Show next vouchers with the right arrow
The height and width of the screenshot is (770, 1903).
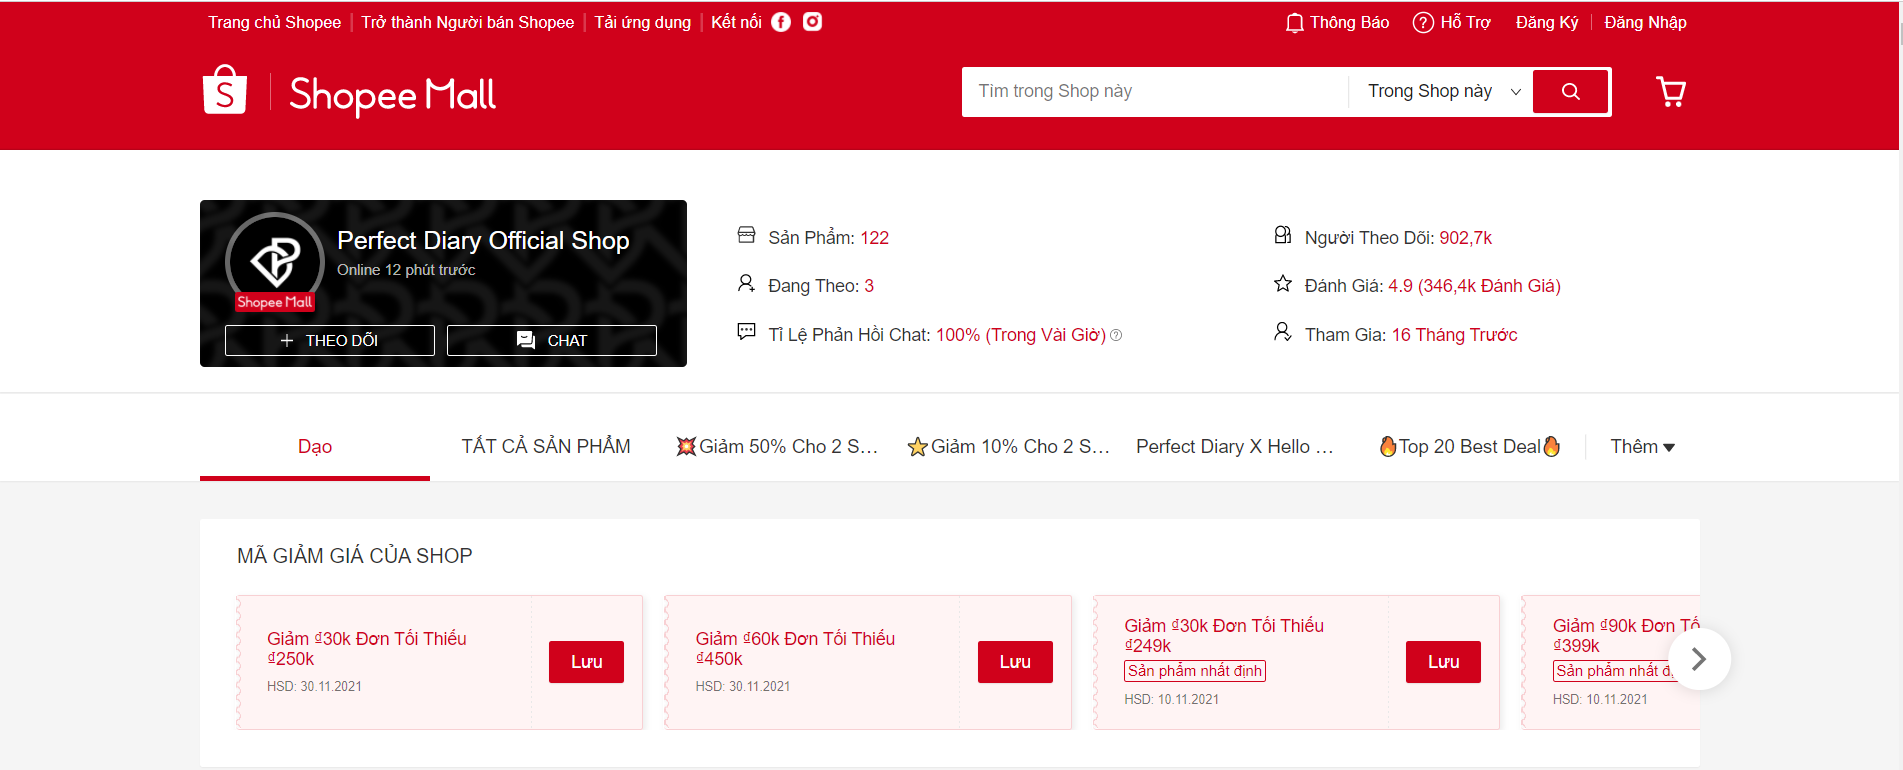pos(1699,659)
